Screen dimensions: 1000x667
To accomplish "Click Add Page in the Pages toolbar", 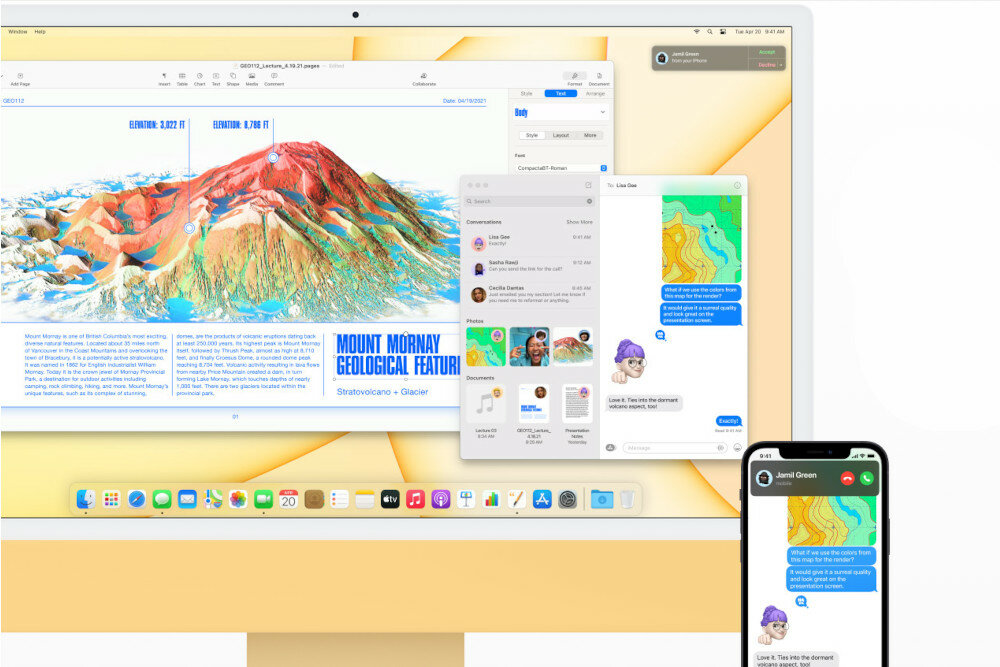I will [x=20, y=78].
